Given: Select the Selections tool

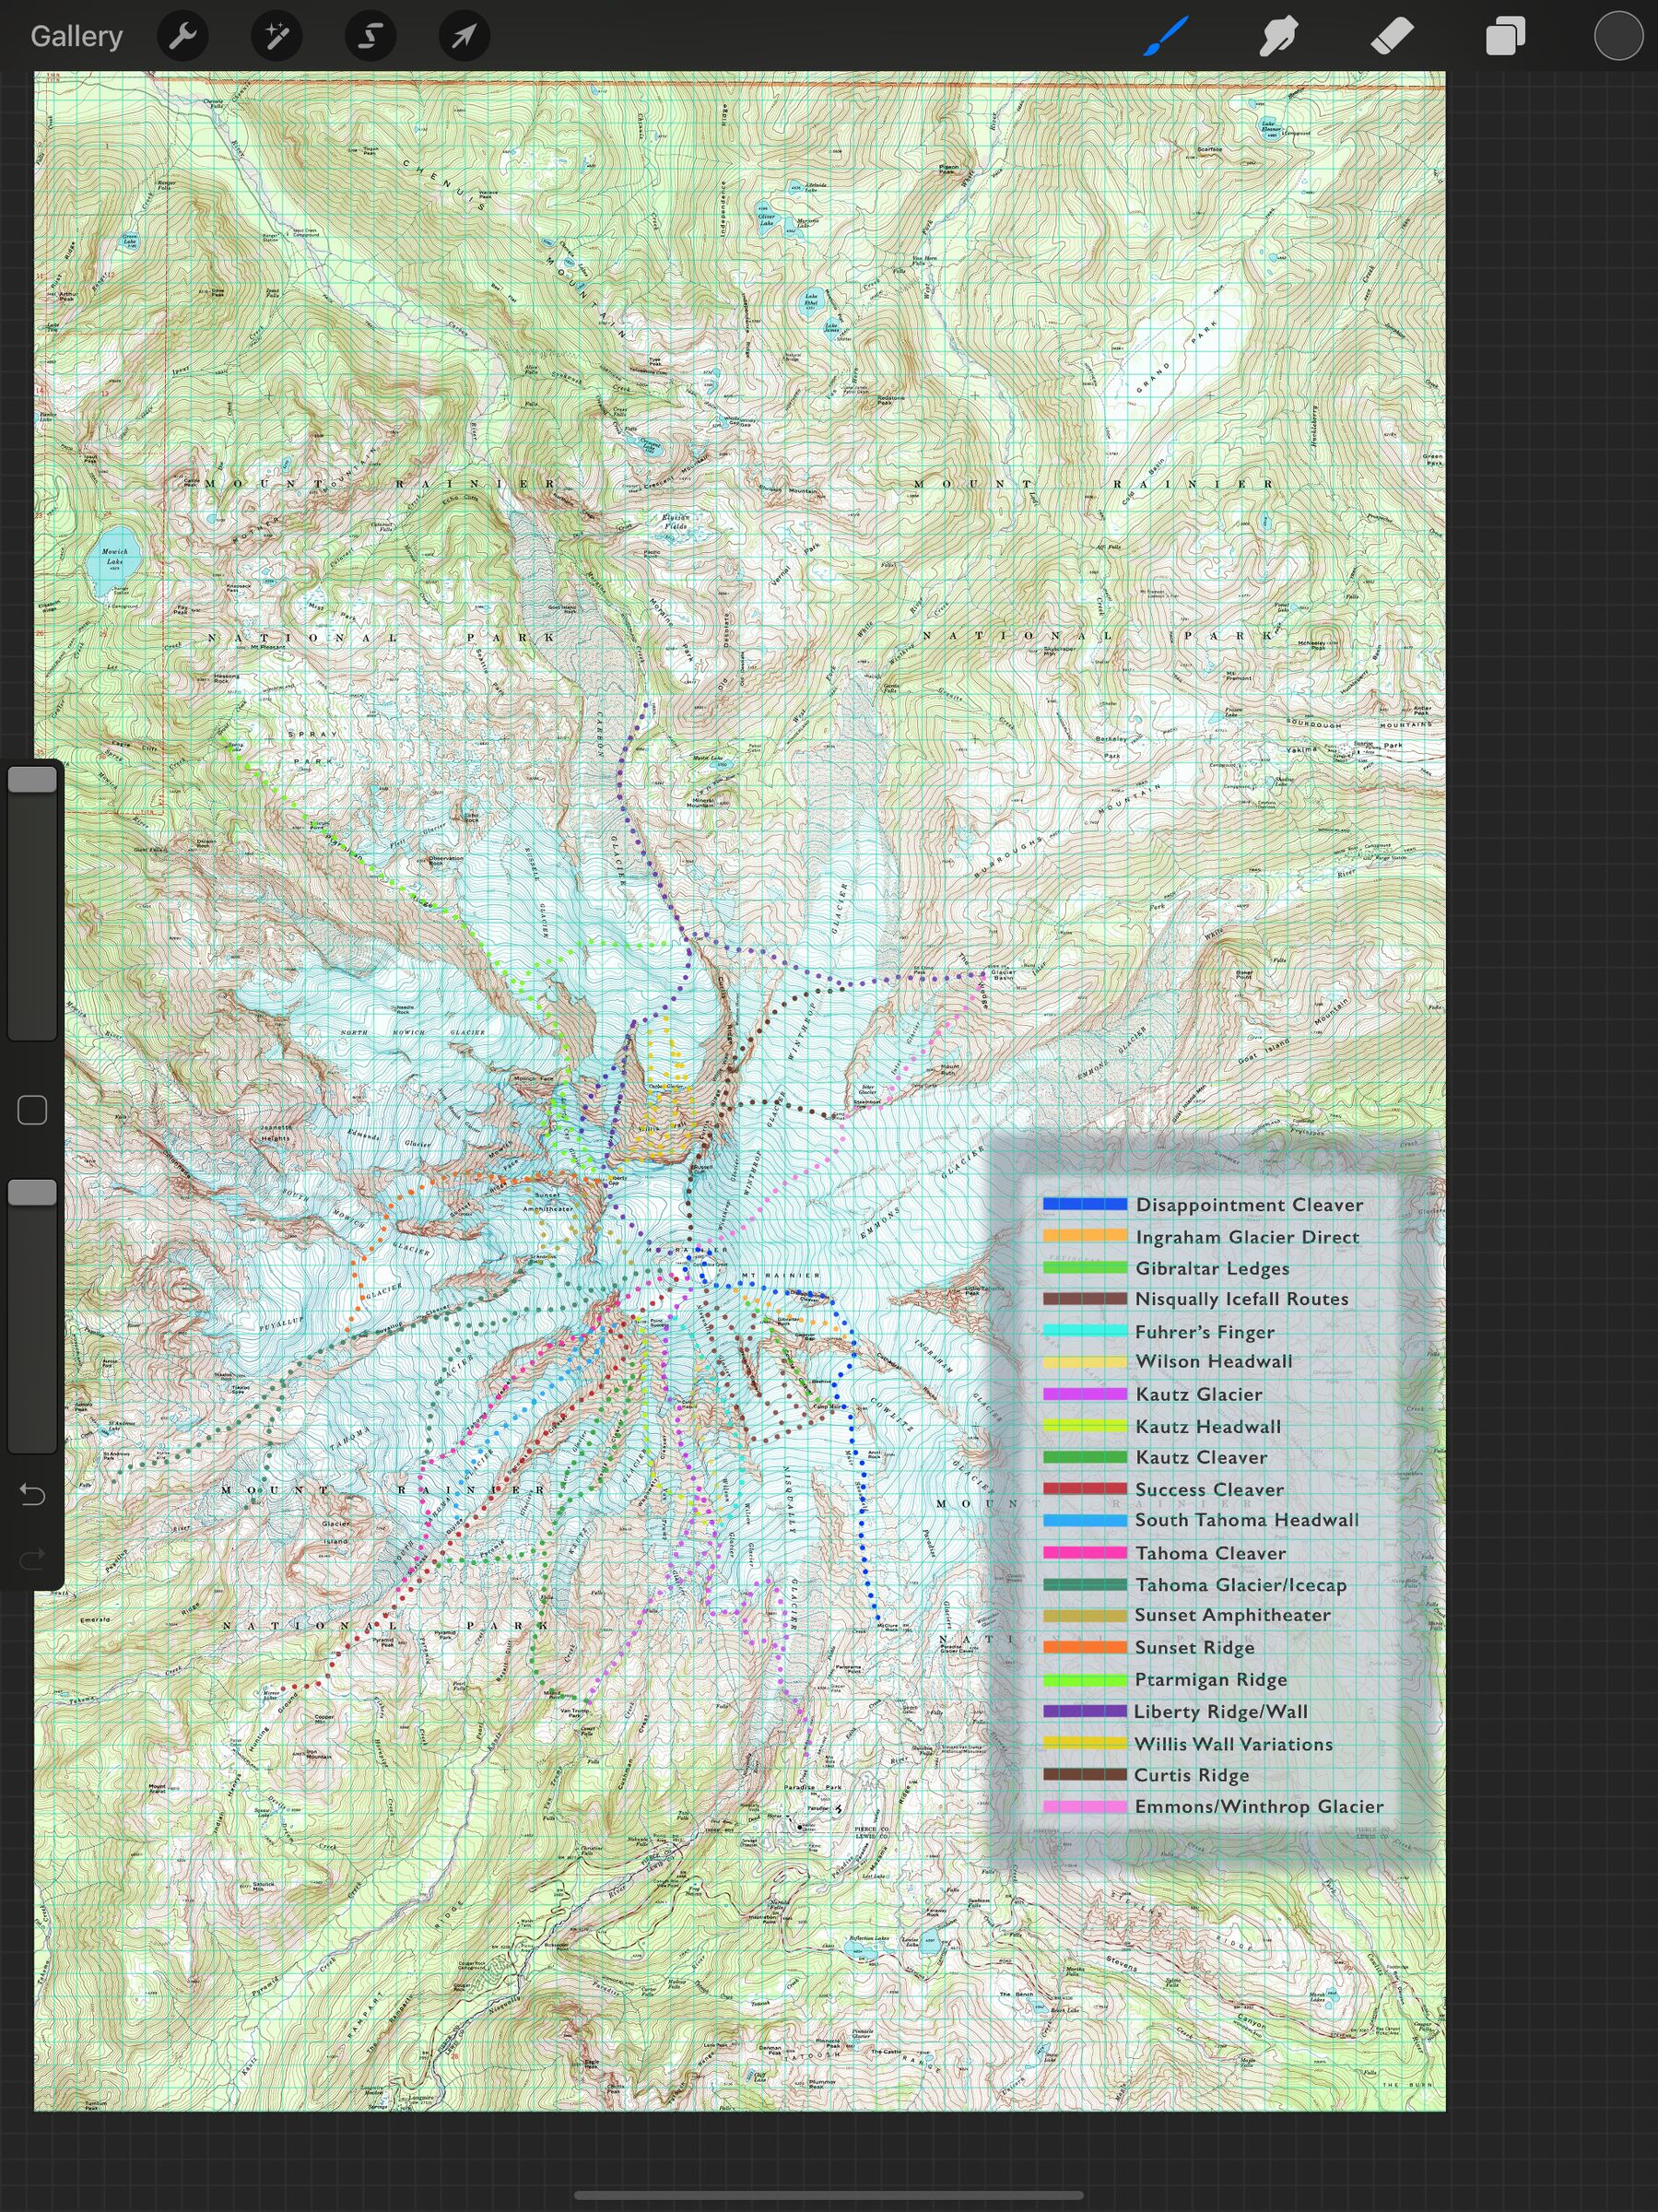Looking at the screenshot, I should point(369,36).
